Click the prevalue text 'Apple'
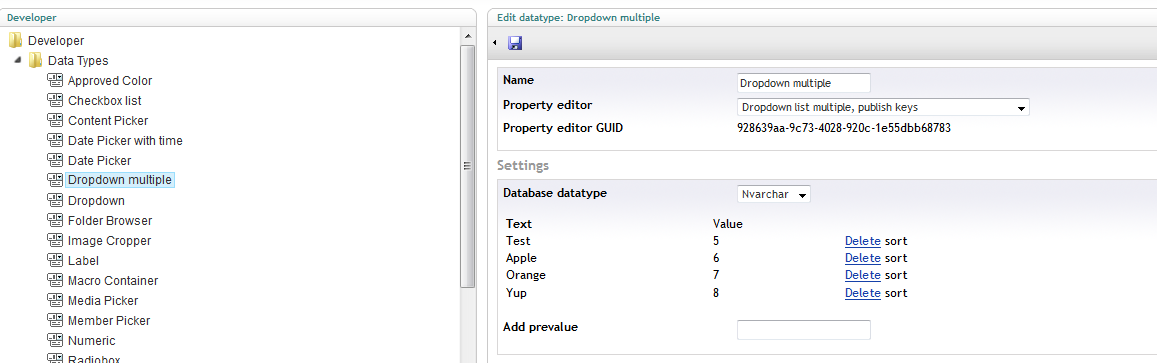The width and height of the screenshot is (1157, 363). coord(522,258)
